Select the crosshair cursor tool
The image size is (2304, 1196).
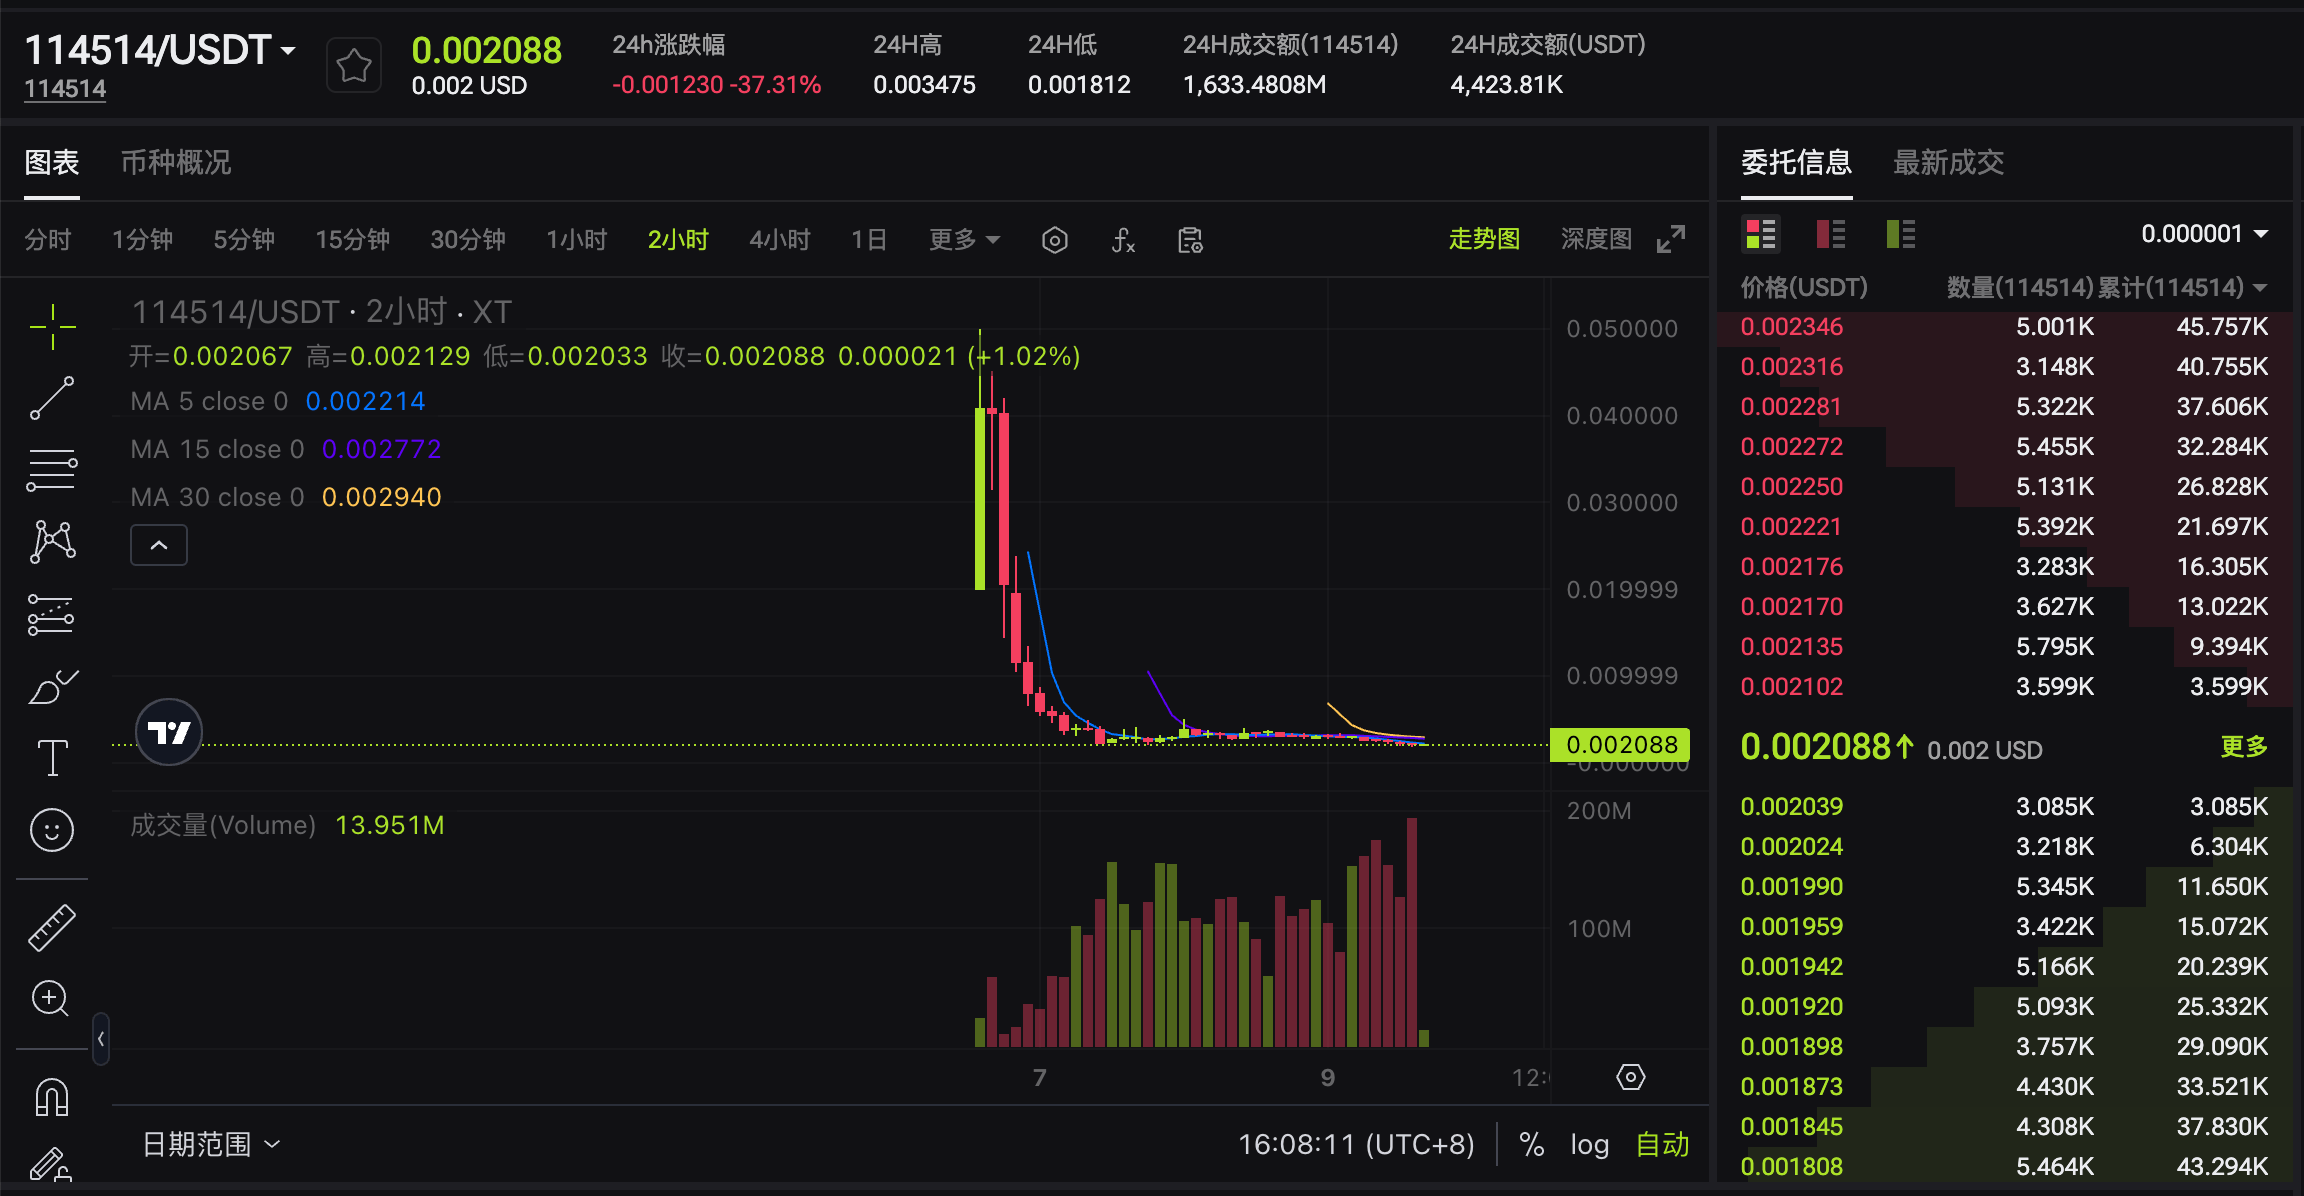(x=52, y=325)
